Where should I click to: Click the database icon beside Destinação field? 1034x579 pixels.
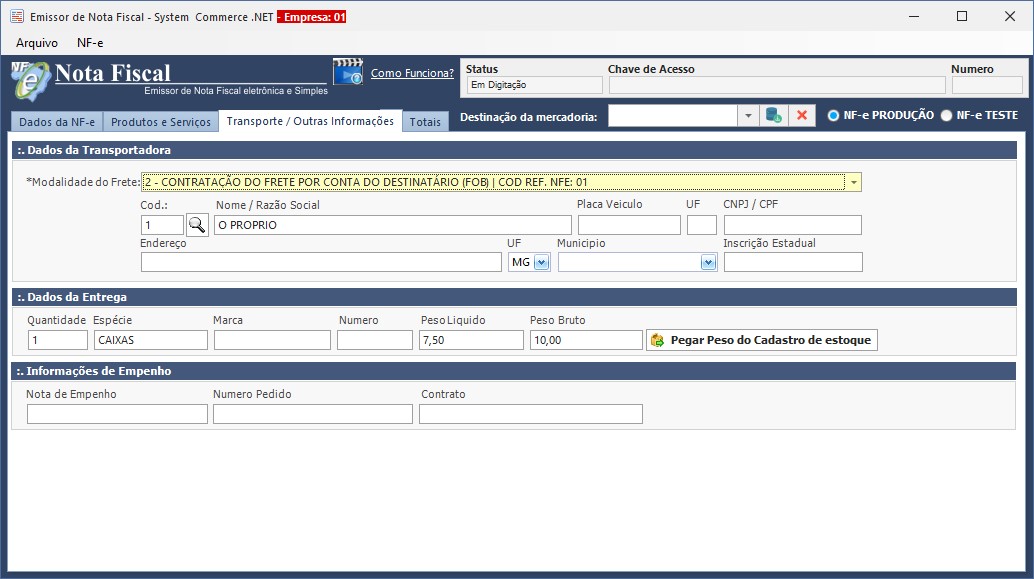(773, 116)
